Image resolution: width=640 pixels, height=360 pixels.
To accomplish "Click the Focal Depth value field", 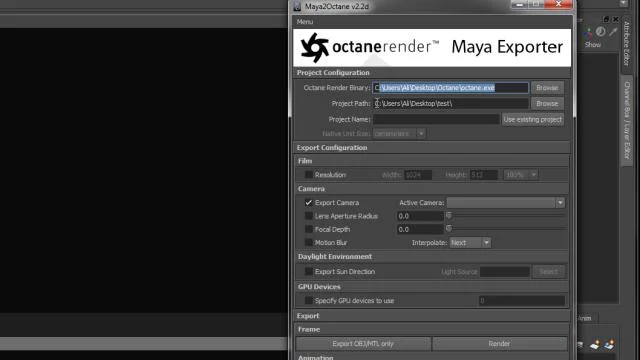I will point(420,229).
